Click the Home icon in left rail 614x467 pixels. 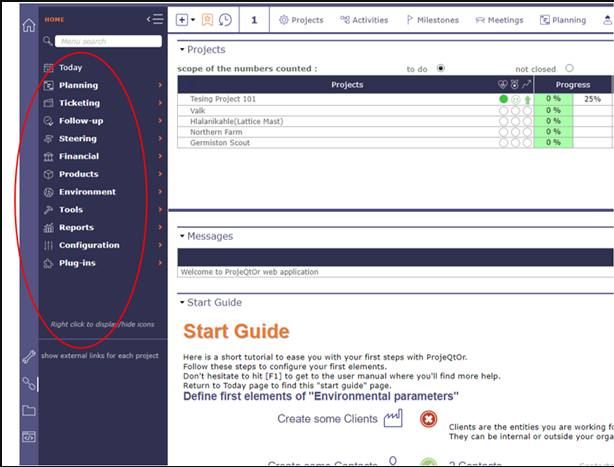(x=28, y=26)
